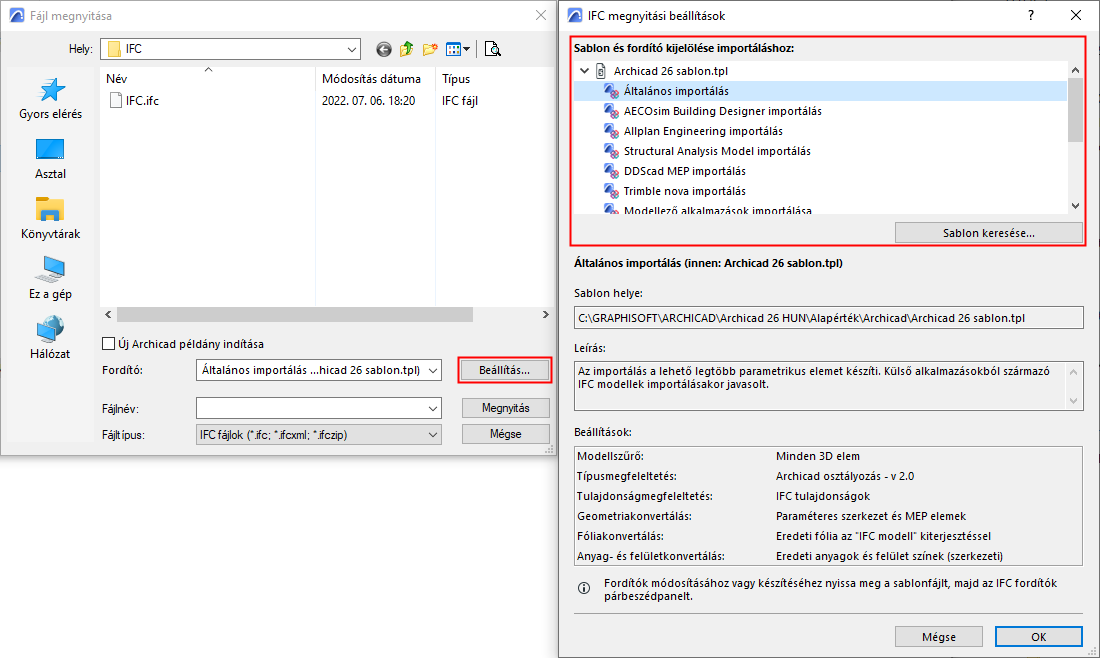This screenshot has width=1100, height=658.
Task: Click the template file icon beside Archicad 26 sablon.tpl
Action: pos(601,71)
